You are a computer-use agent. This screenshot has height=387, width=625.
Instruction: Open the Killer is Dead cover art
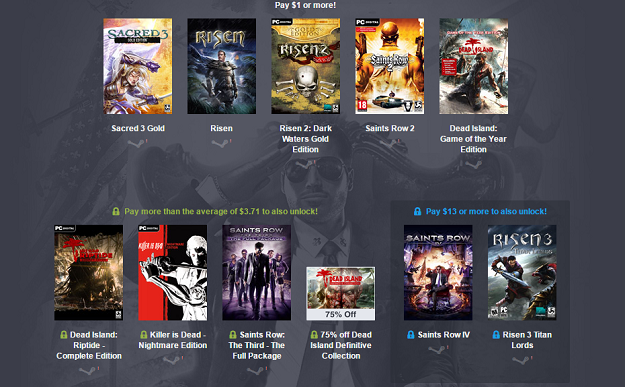(x=173, y=273)
